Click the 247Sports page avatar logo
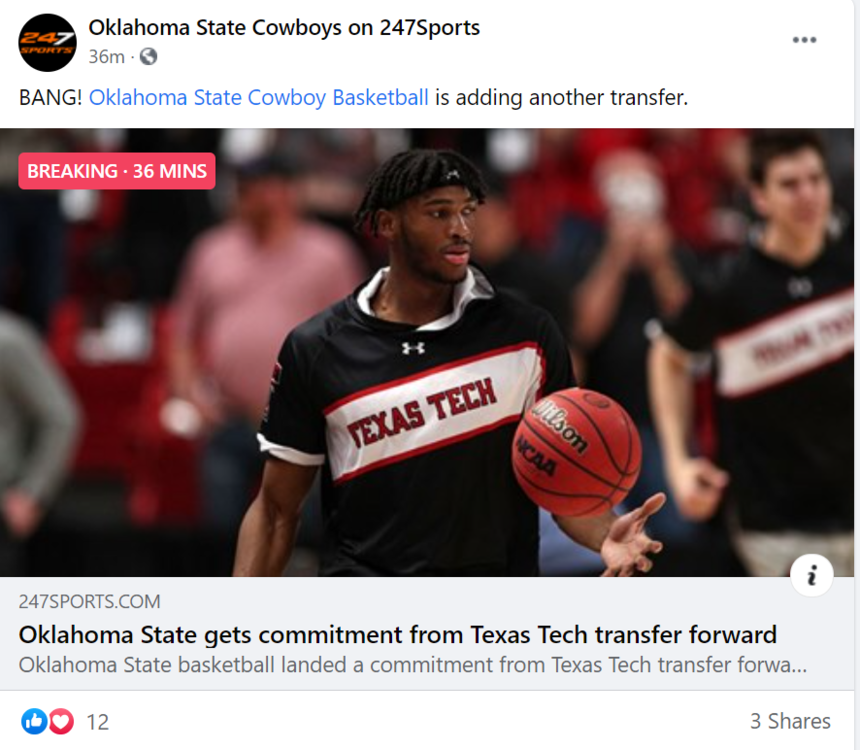This screenshot has width=860, height=750. click(x=47, y=43)
